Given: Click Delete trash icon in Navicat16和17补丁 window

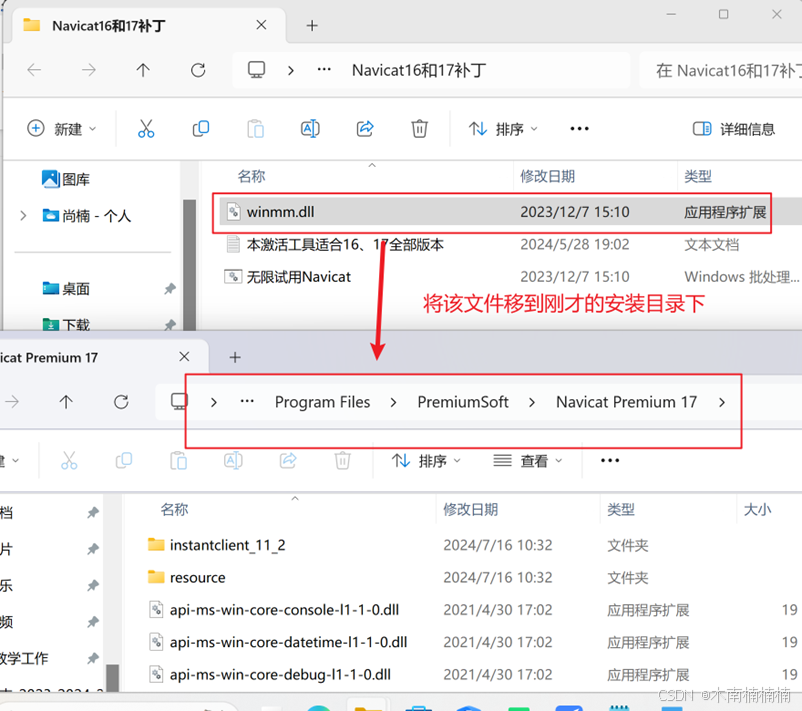Looking at the screenshot, I should (419, 128).
